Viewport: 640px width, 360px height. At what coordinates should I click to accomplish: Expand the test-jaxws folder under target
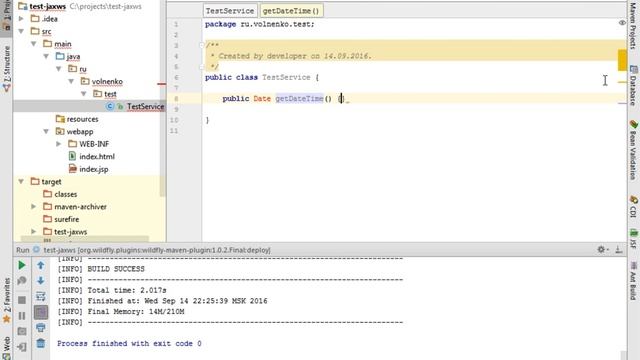(34, 232)
